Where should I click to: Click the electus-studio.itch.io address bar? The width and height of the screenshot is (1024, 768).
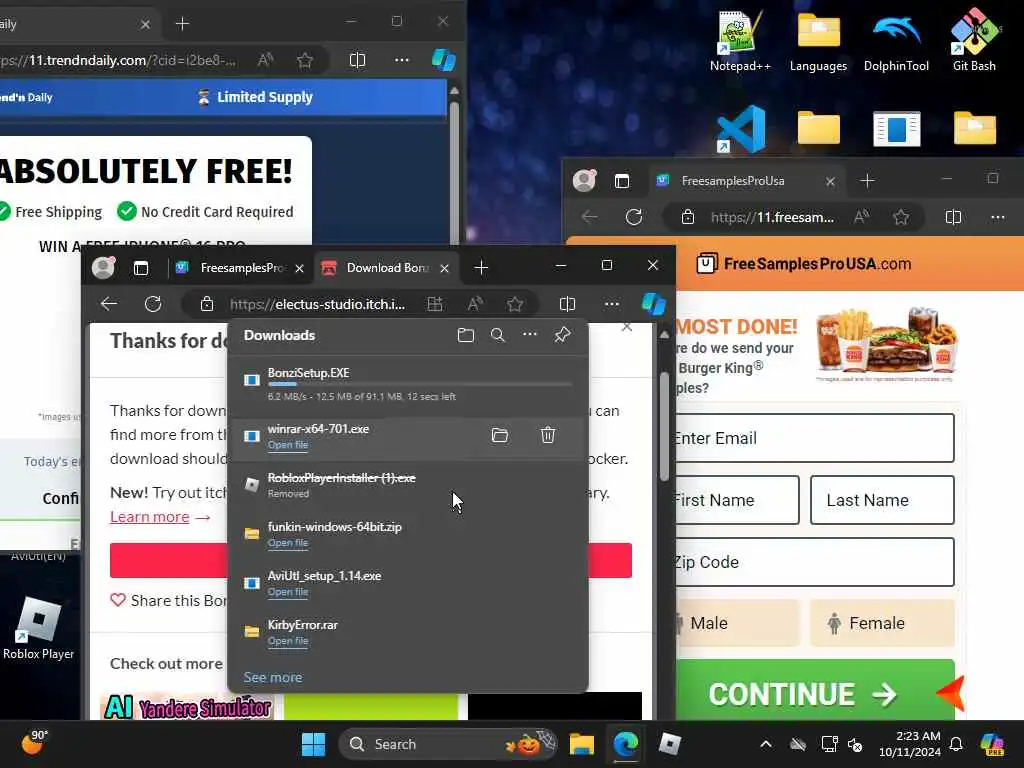[x=317, y=304]
